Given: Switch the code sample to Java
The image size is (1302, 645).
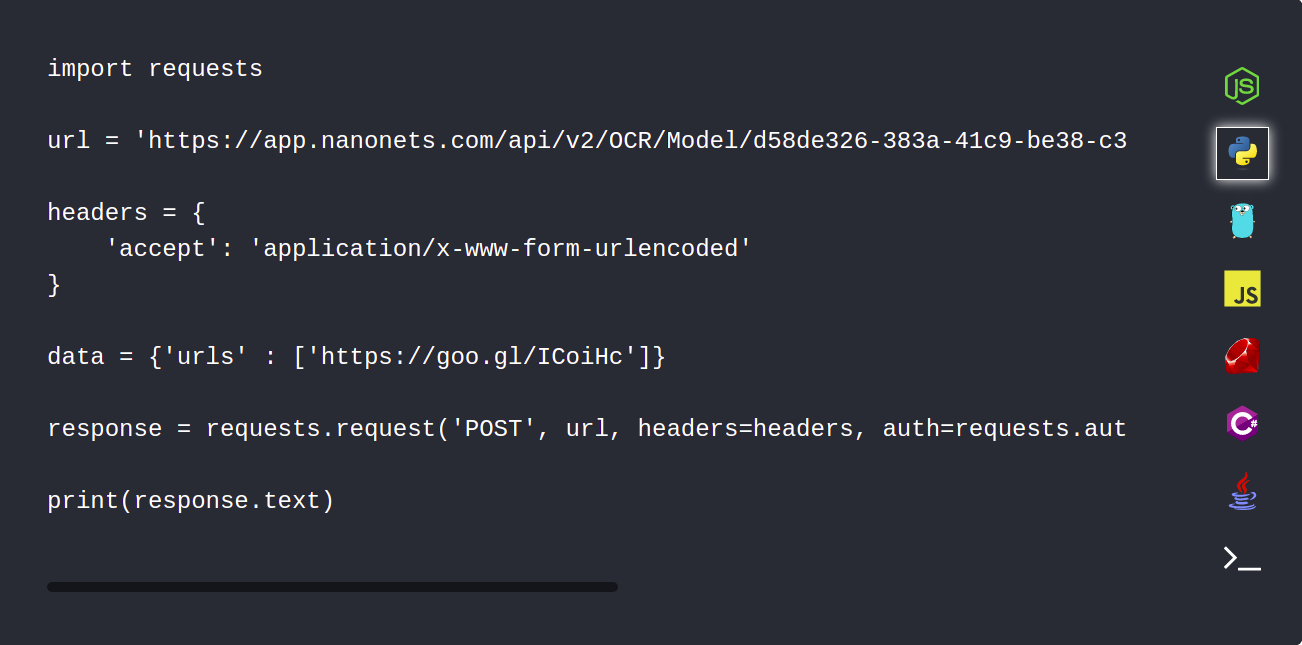Looking at the screenshot, I should point(1242,490).
